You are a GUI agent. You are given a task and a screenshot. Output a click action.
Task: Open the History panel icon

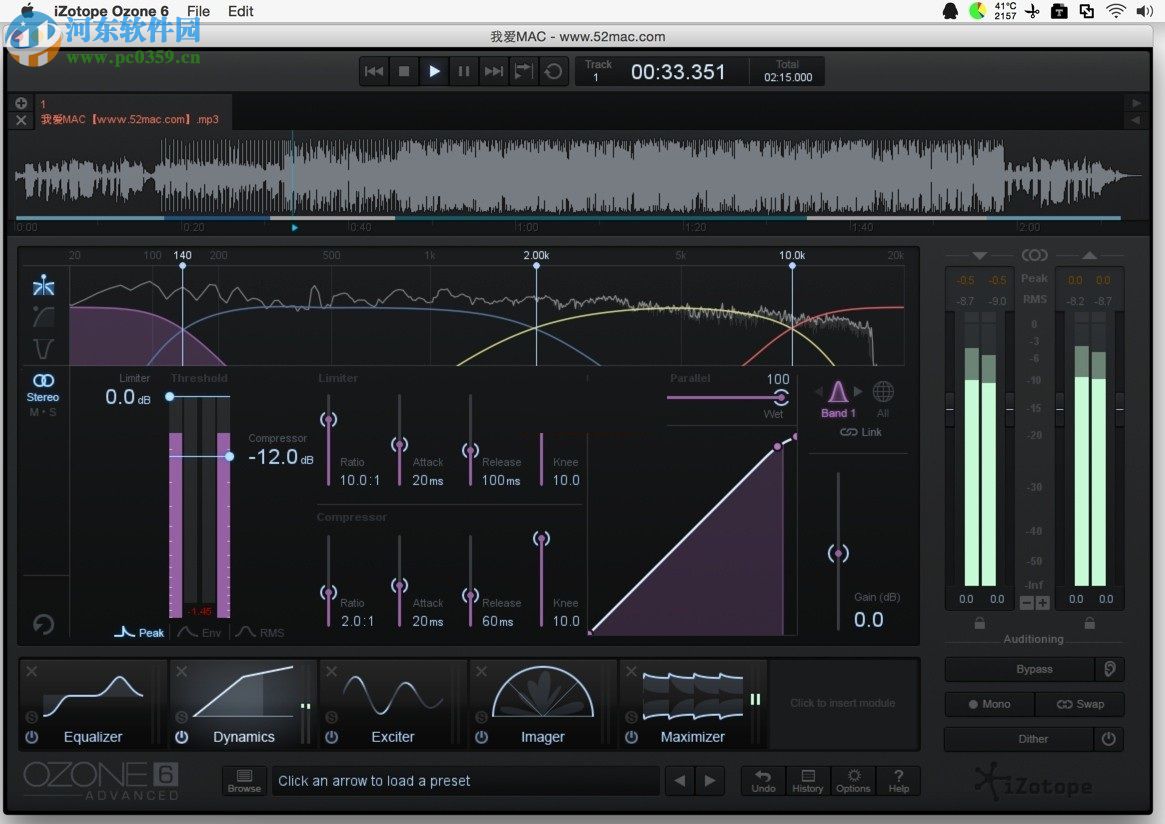(x=807, y=780)
